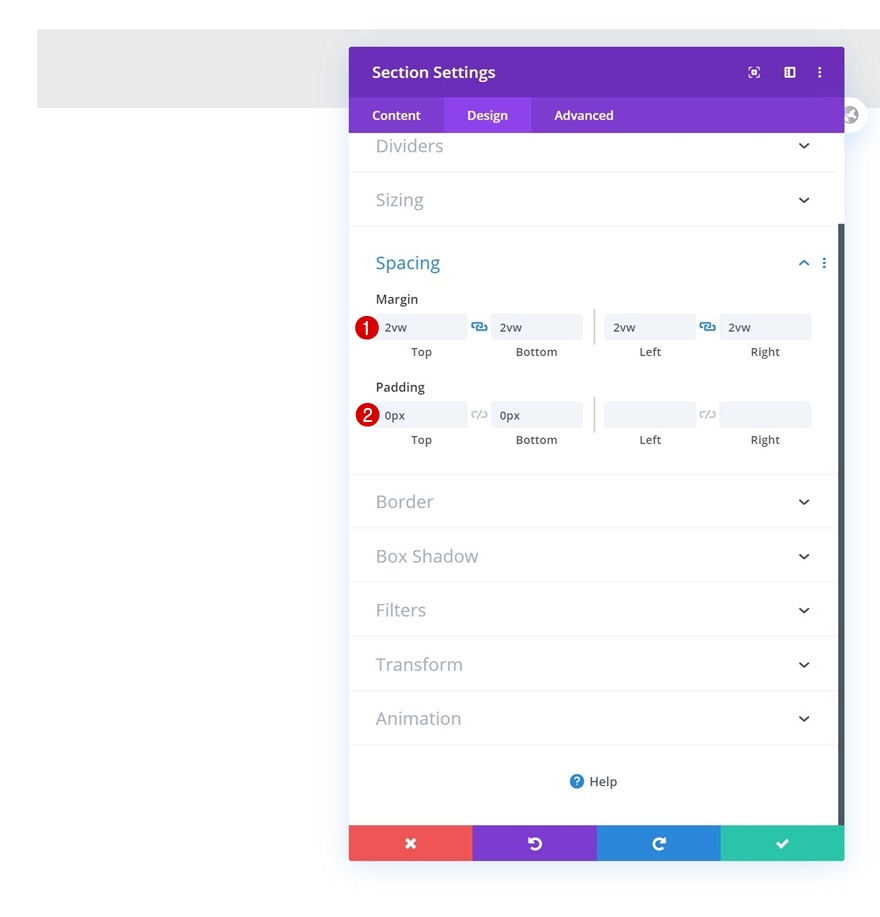Image resolution: width=880 pixels, height=917 pixels.
Task: Click the red discard changes X button
Action: [x=410, y=843]
